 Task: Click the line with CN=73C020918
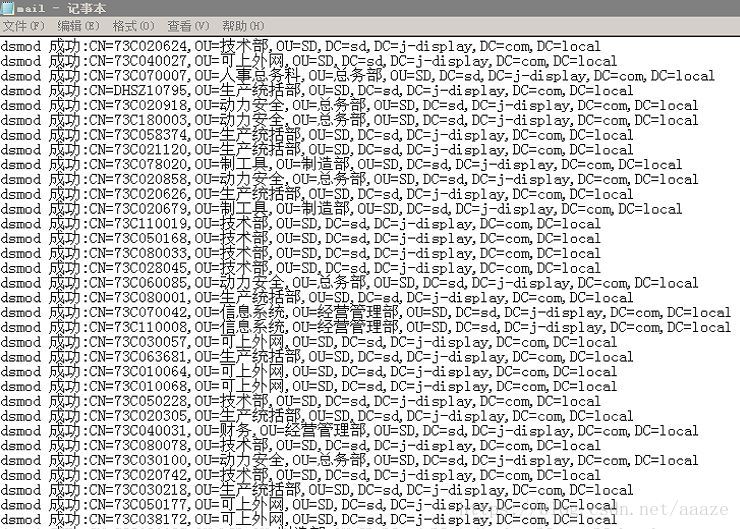click(x=350, y=105)
